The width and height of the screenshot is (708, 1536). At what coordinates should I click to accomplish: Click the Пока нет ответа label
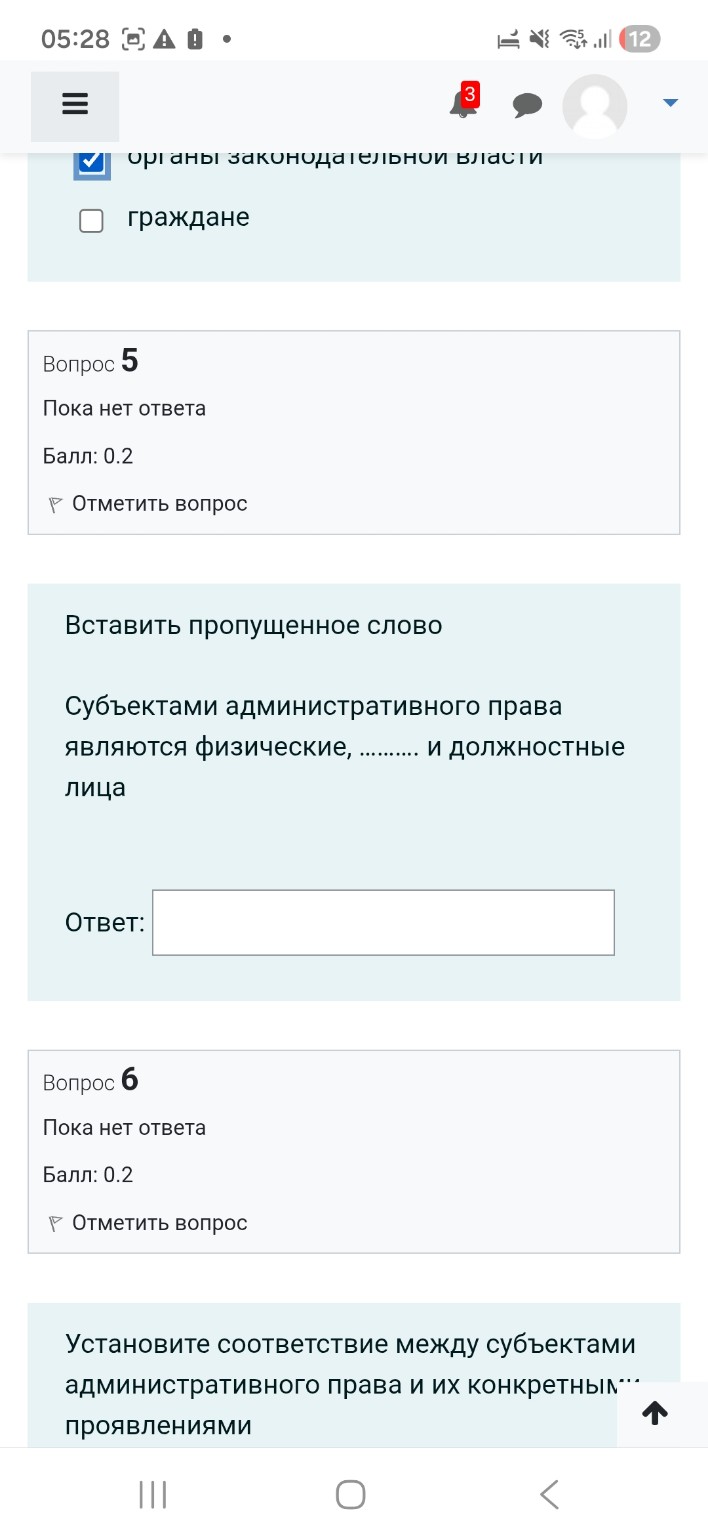coord(124,408)
